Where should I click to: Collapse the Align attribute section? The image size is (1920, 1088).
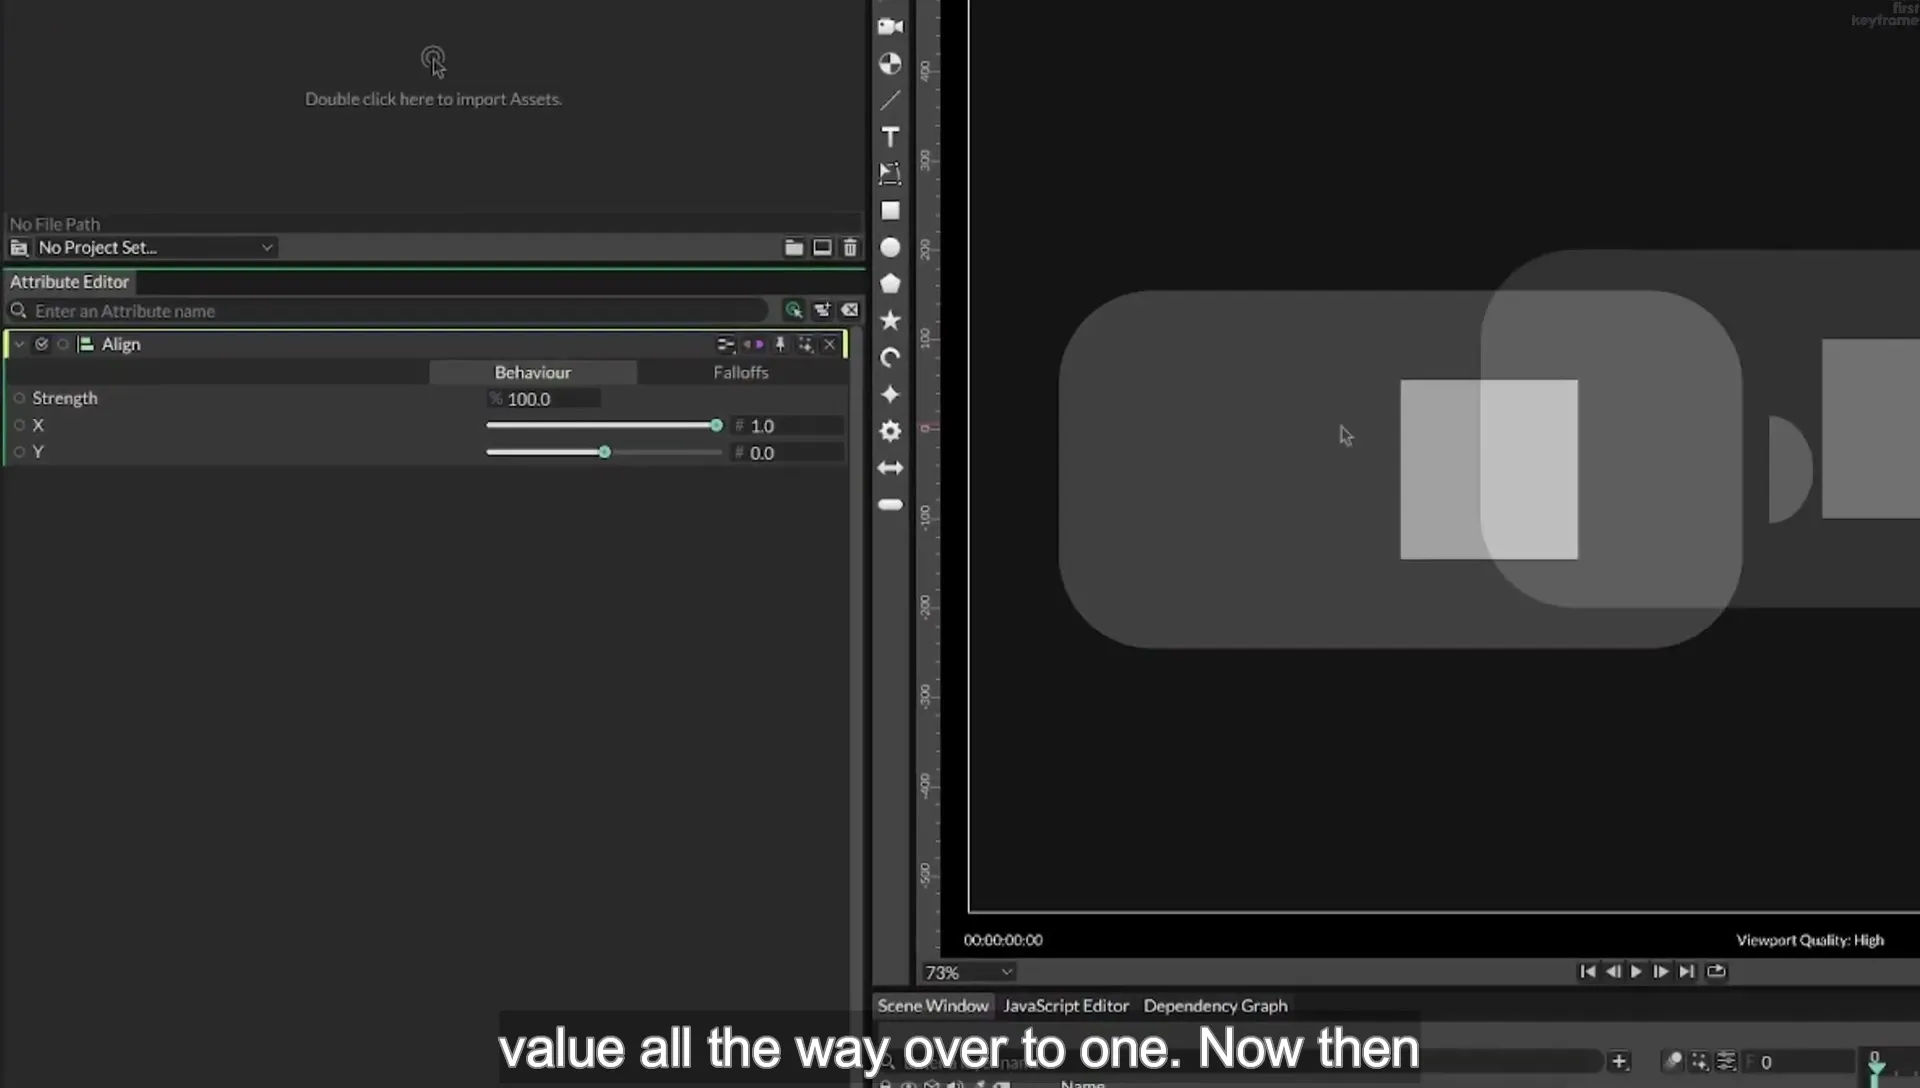(19, 344)
